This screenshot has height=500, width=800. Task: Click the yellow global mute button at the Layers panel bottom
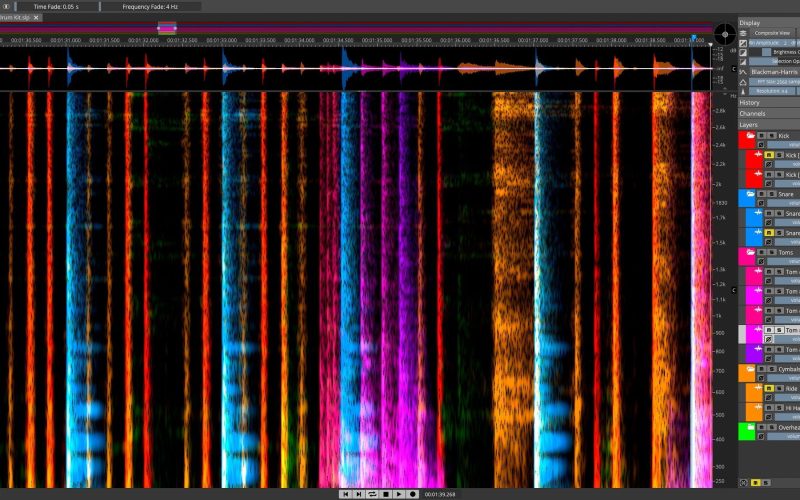point(756,482)
